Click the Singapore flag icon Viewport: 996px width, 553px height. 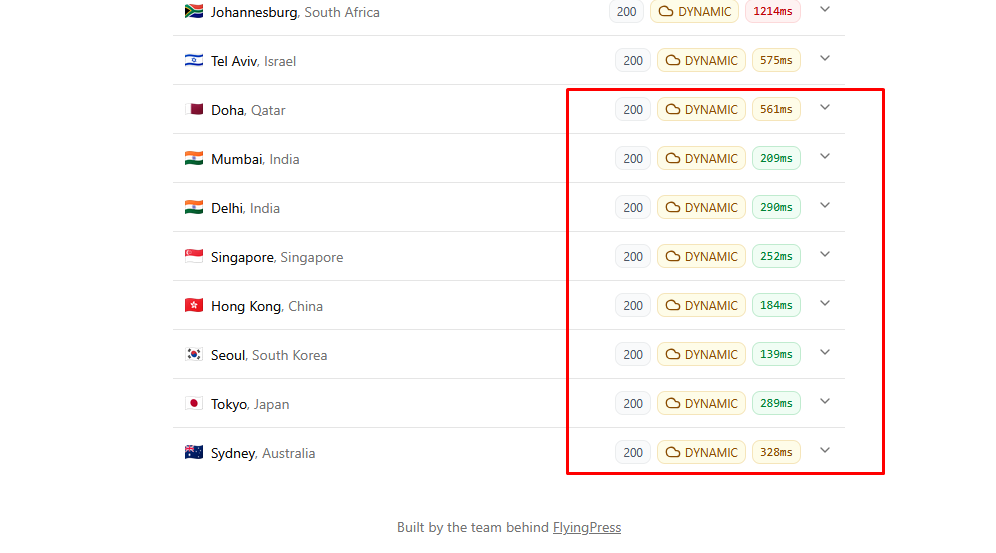coord(194,256)
